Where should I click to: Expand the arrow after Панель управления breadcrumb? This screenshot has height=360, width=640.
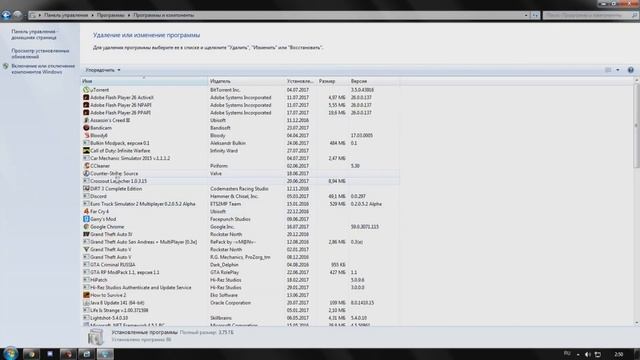(93, 16)
